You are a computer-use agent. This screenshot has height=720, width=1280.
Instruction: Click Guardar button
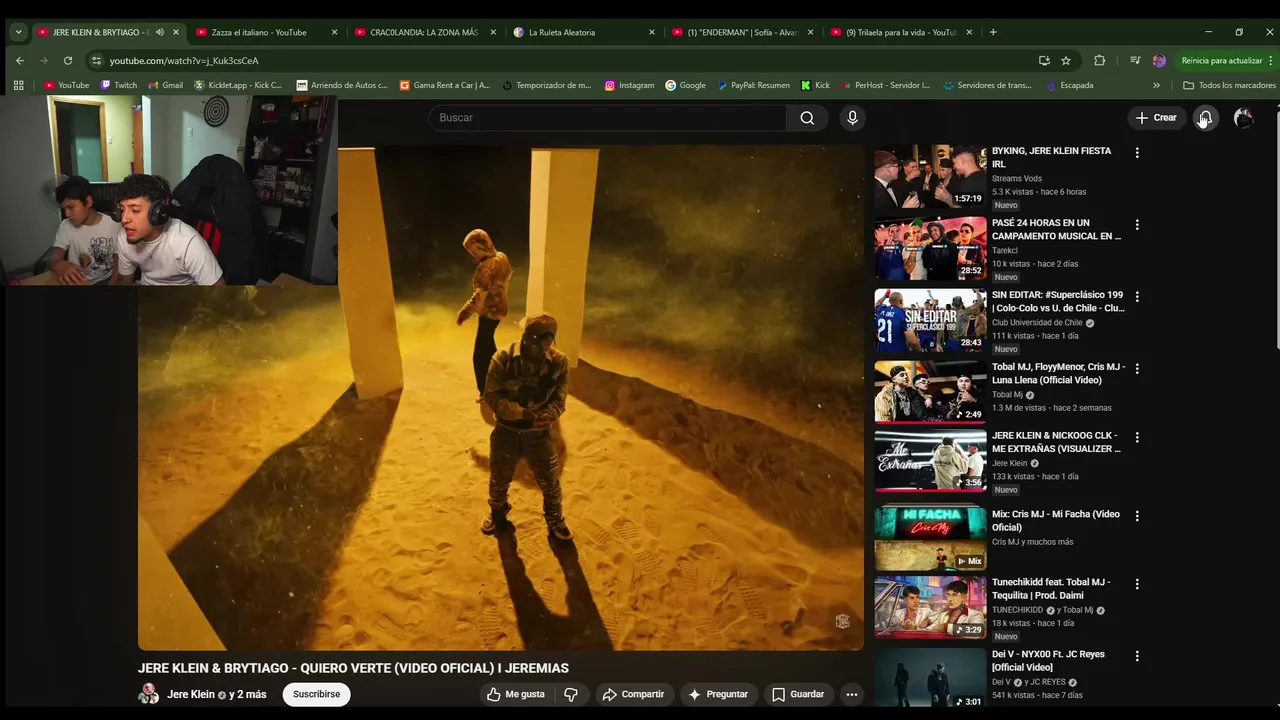click(x=798, y=694)
